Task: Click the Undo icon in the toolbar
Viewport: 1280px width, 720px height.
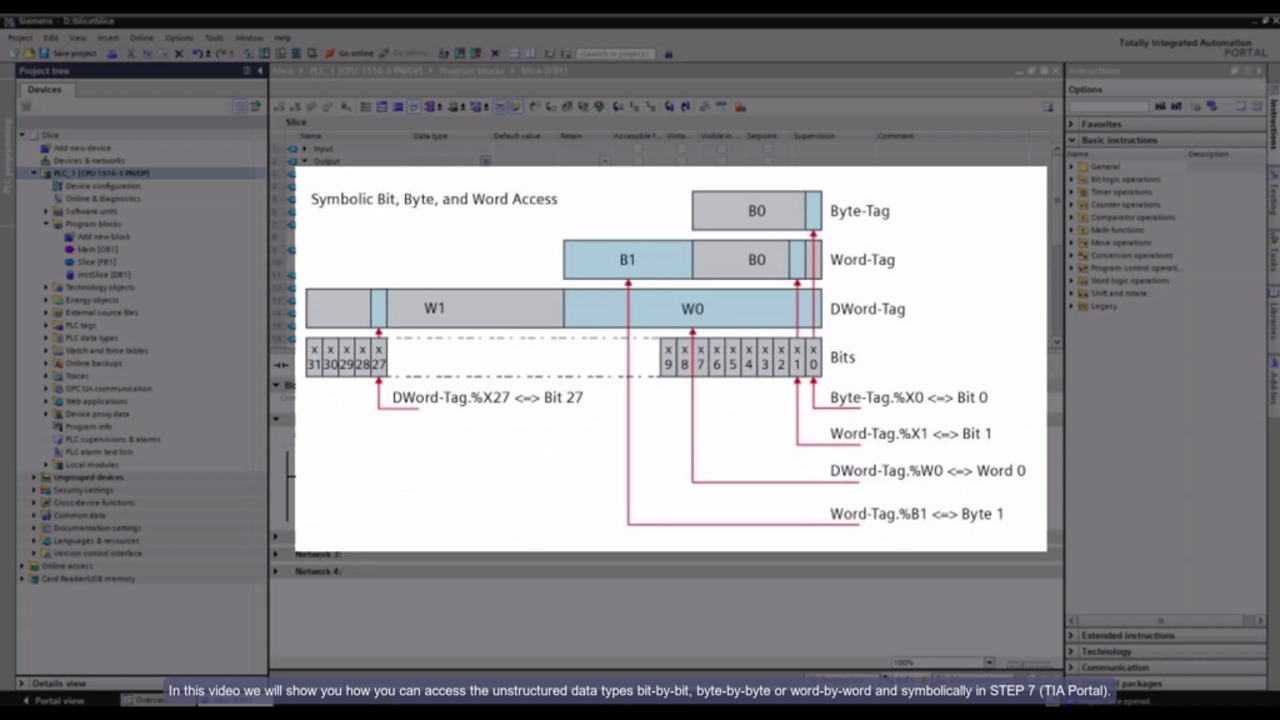Action: coord(197,53)
